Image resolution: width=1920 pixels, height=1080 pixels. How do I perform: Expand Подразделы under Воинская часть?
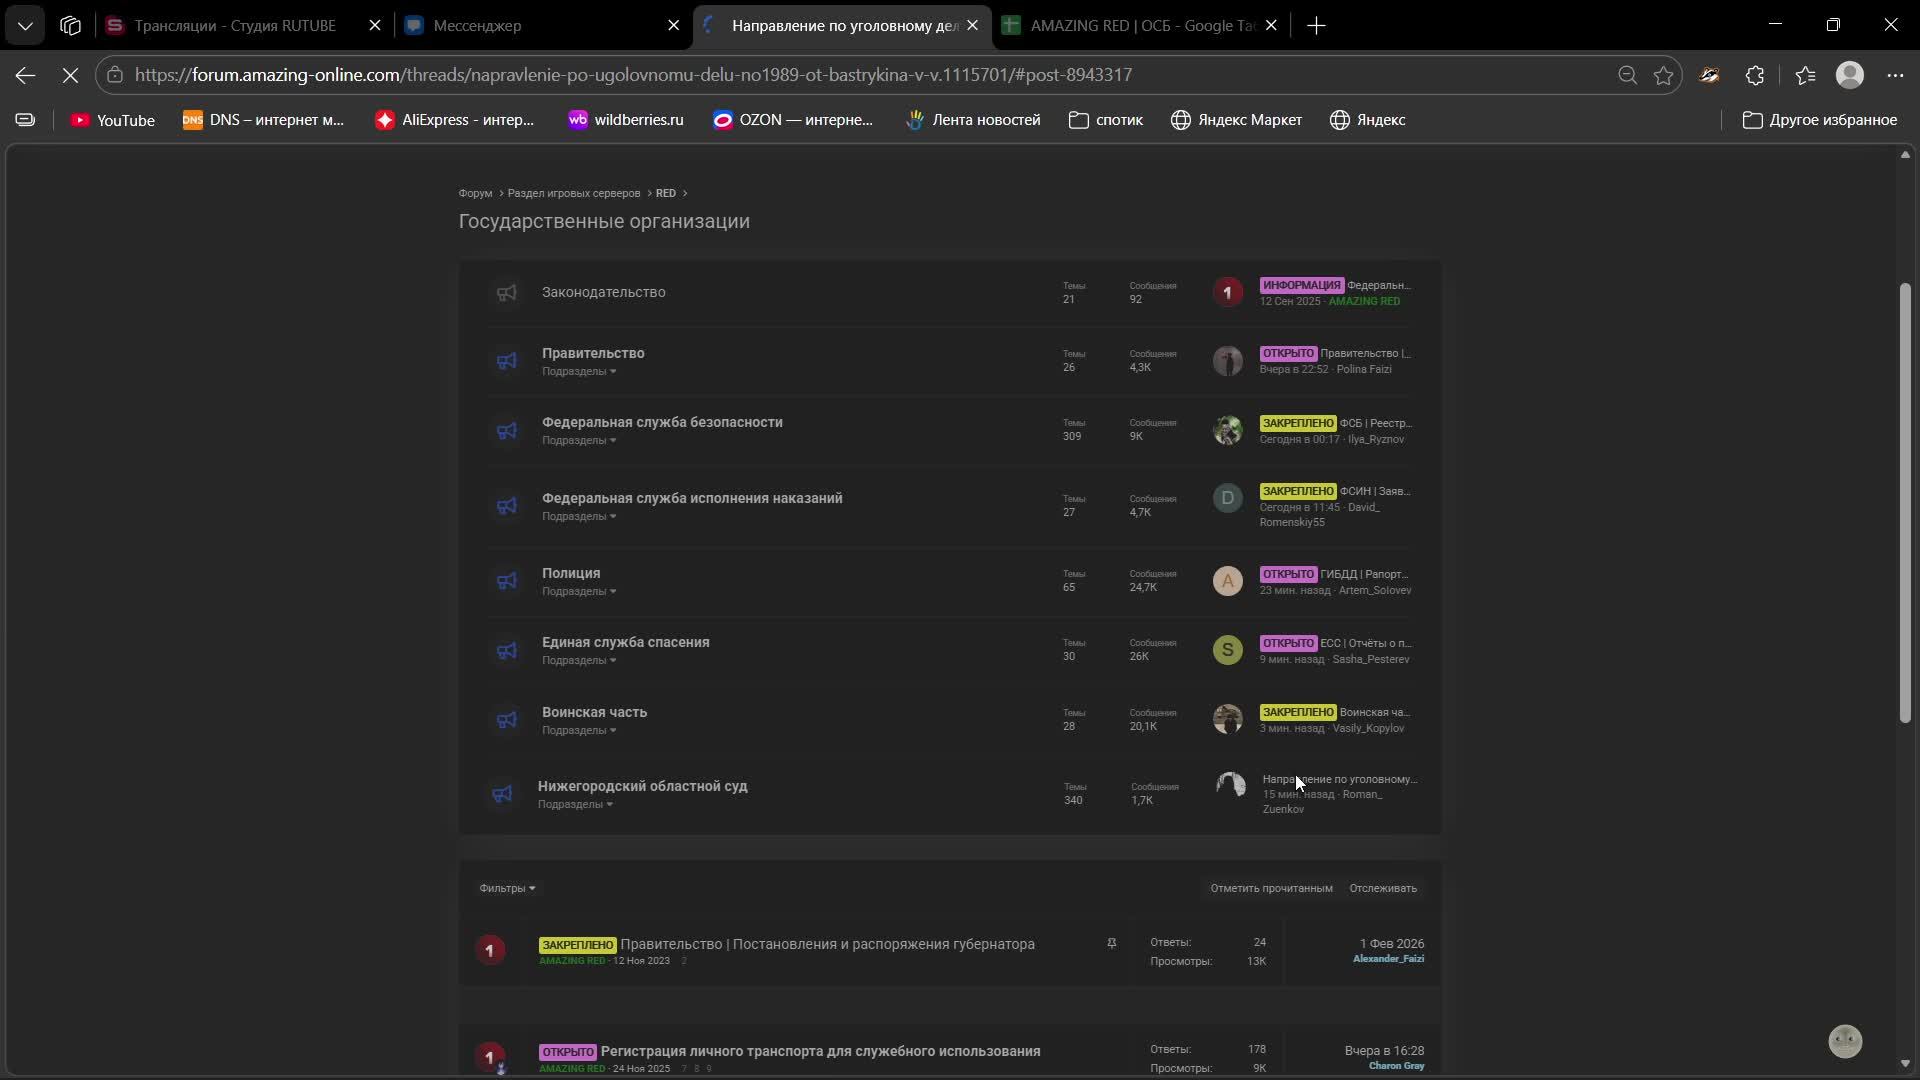coord(578,731)
